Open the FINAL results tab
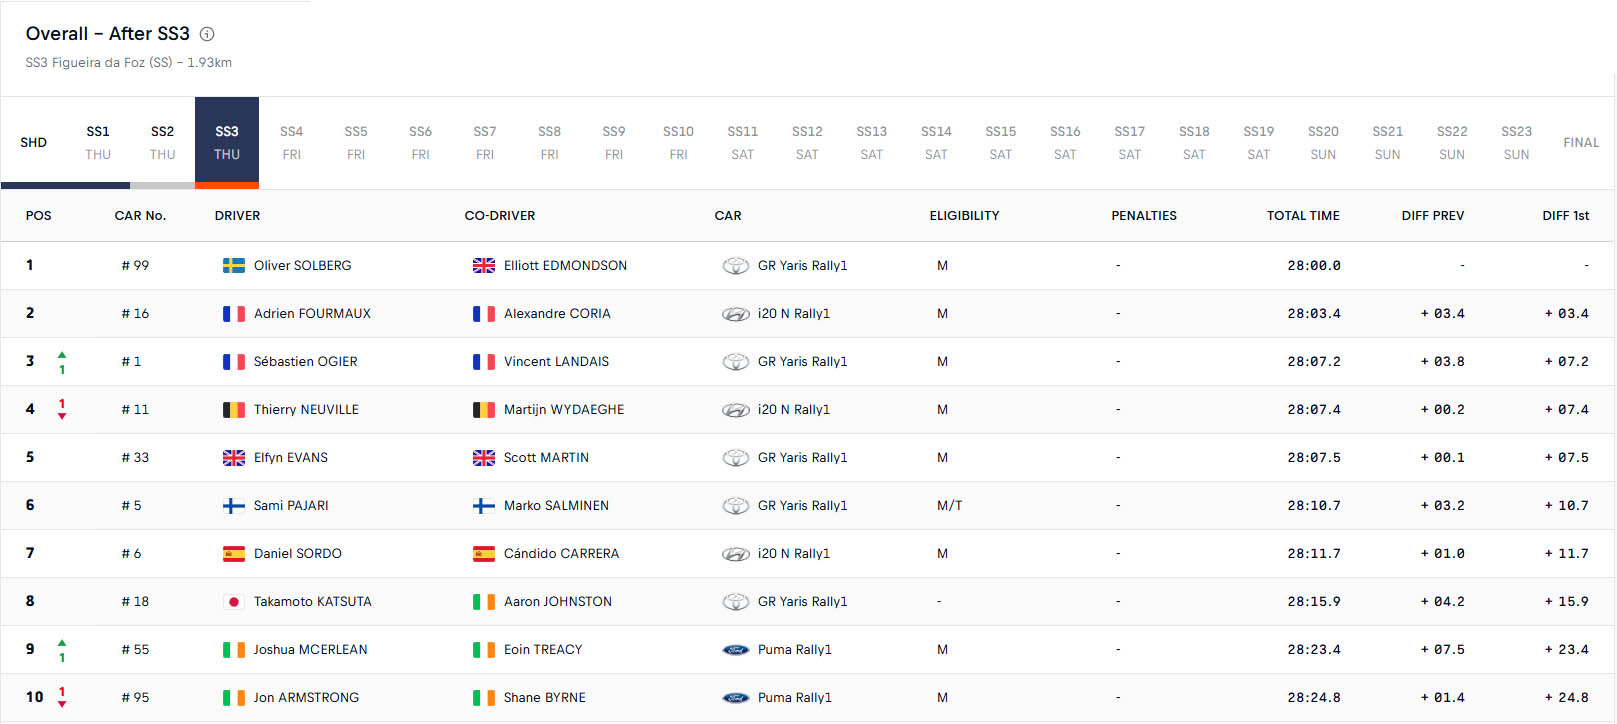 1581,143
